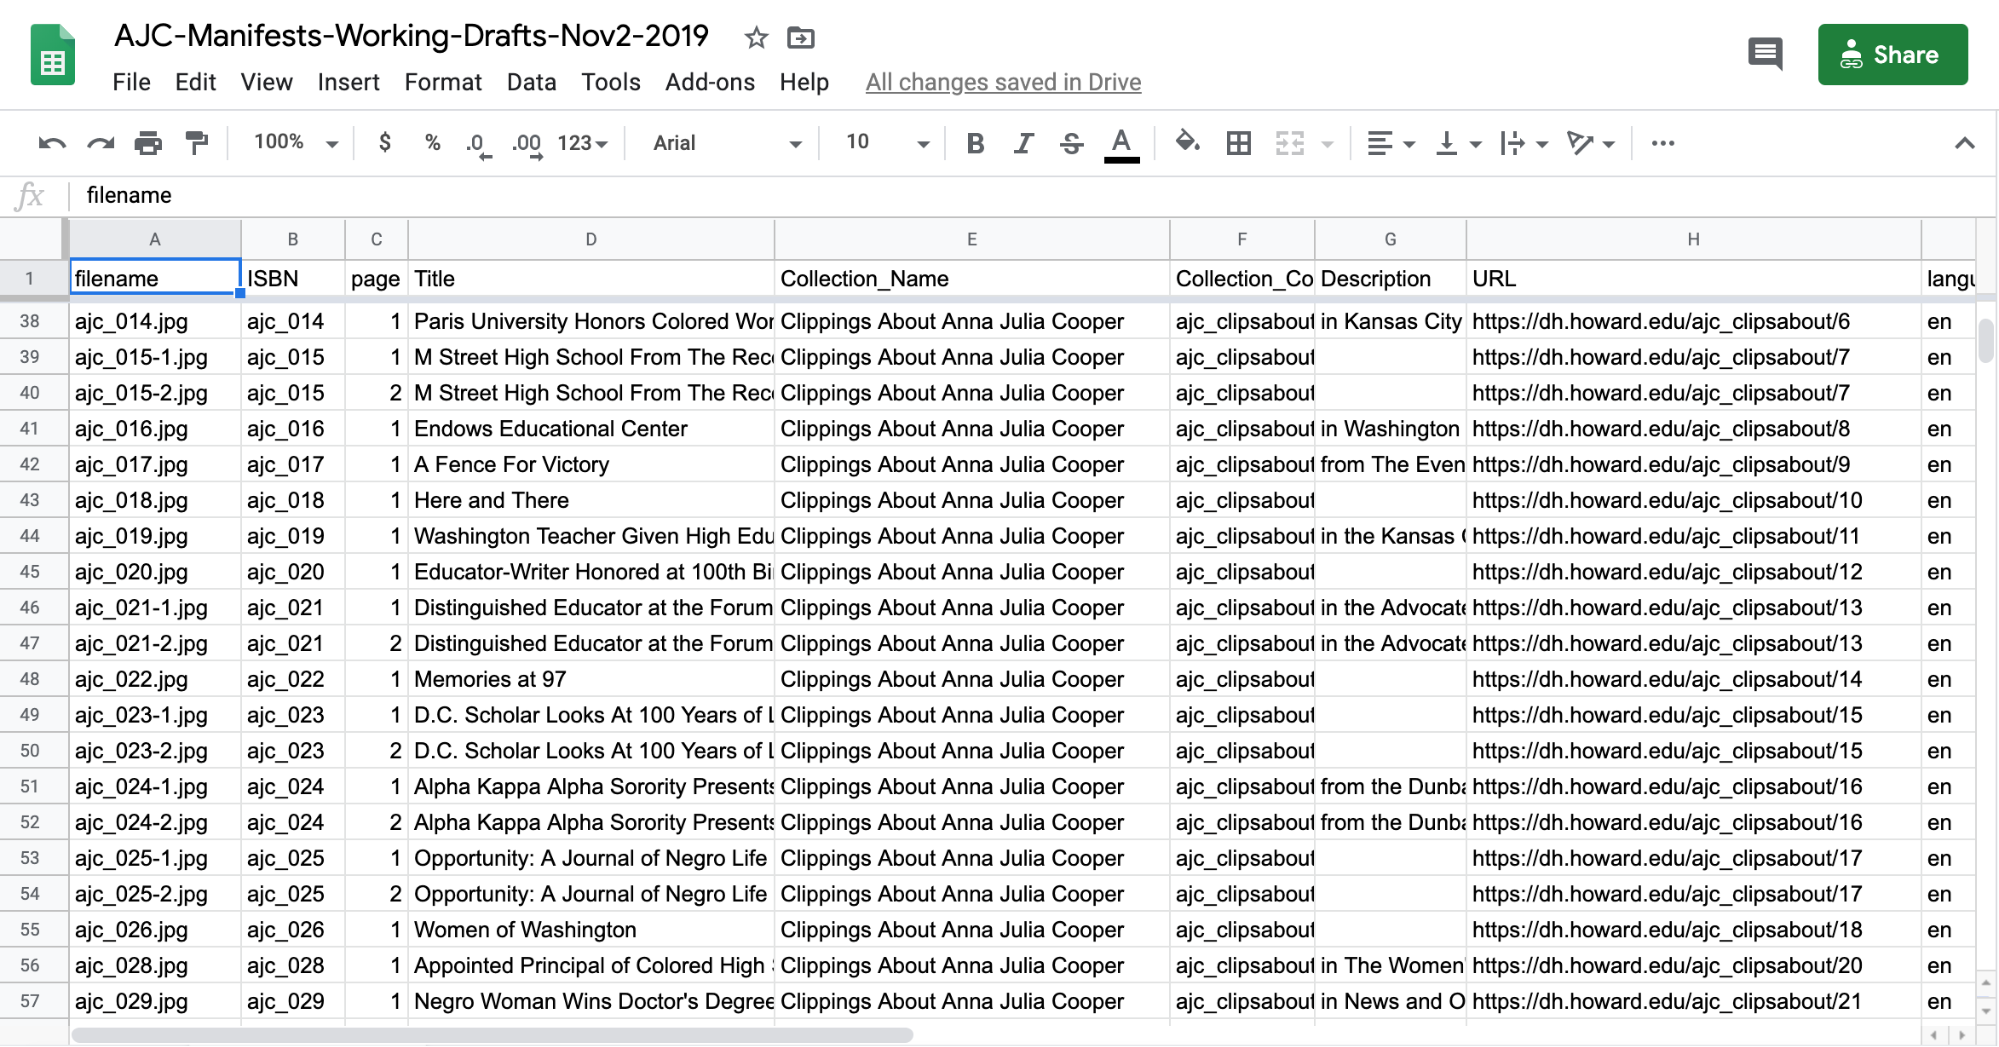Increase decimal places
This screenshot has width=1999, height=1047.
(527, 144)
